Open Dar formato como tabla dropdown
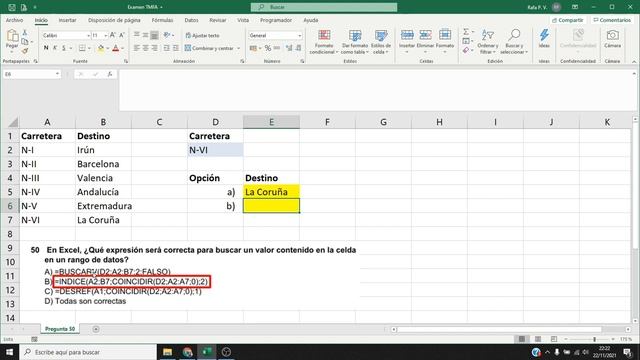640x360 pixels. pyautogui.click(x=355, y=42)
